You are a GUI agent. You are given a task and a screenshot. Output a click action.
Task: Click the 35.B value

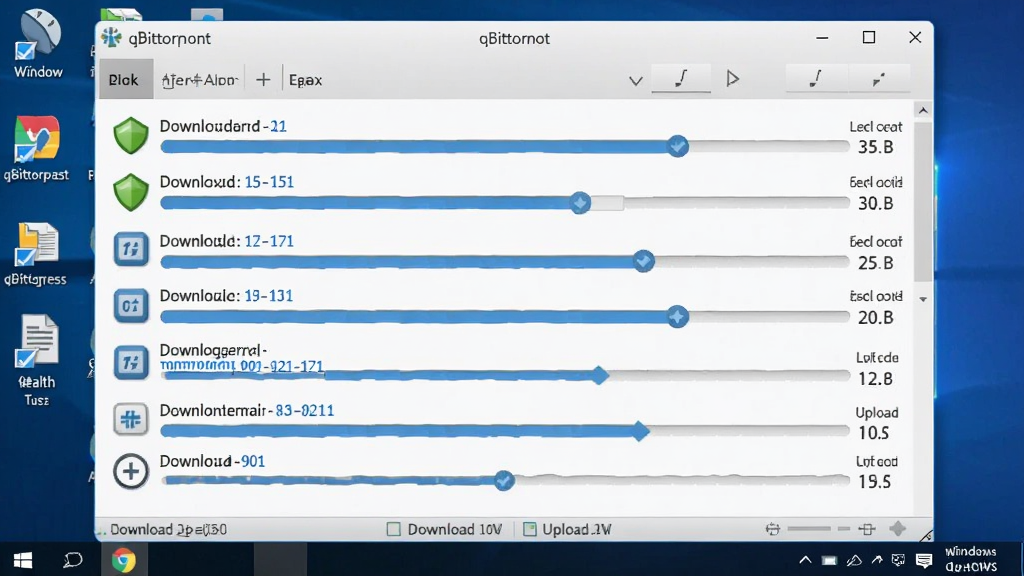coord(876,147)
